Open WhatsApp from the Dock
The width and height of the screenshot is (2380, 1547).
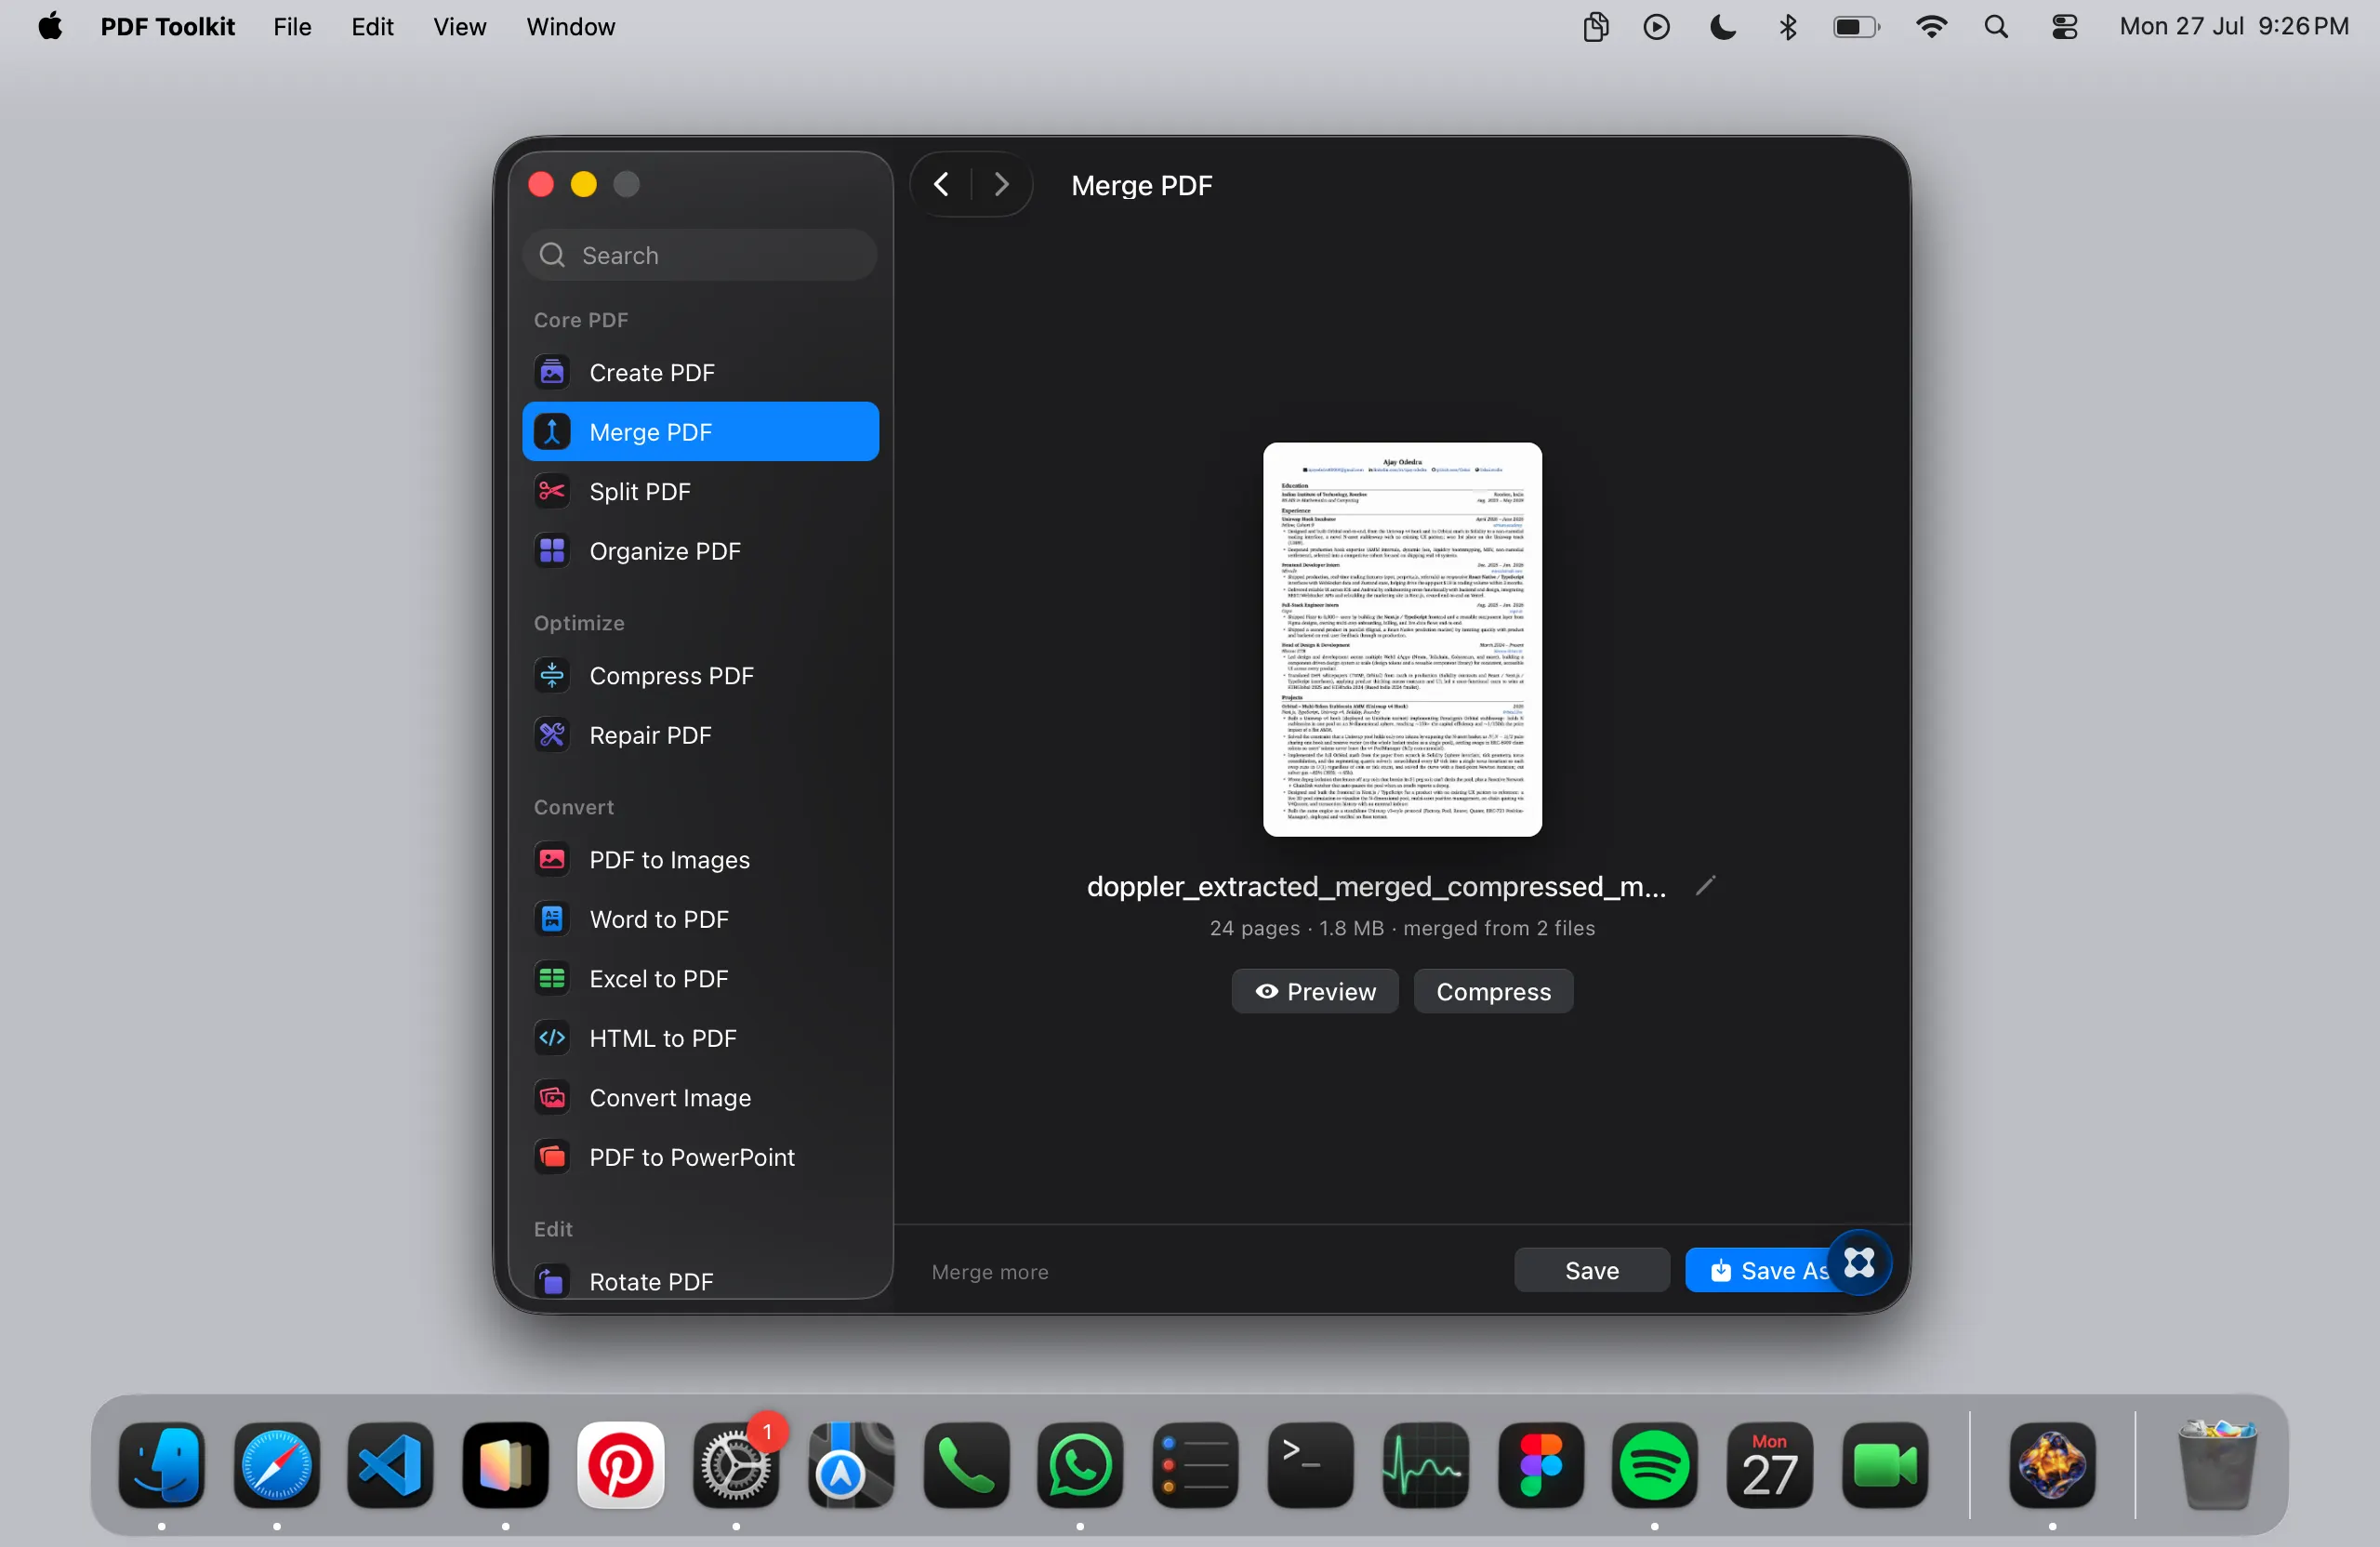point(1080,1465)
